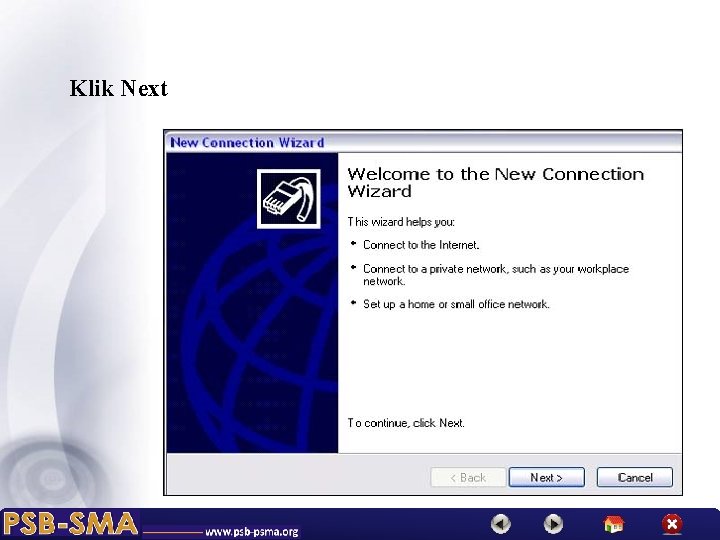Click 'To continue, click Next.' text
Image resolution: width=720 pixels, height=540 pixels.
406,423
